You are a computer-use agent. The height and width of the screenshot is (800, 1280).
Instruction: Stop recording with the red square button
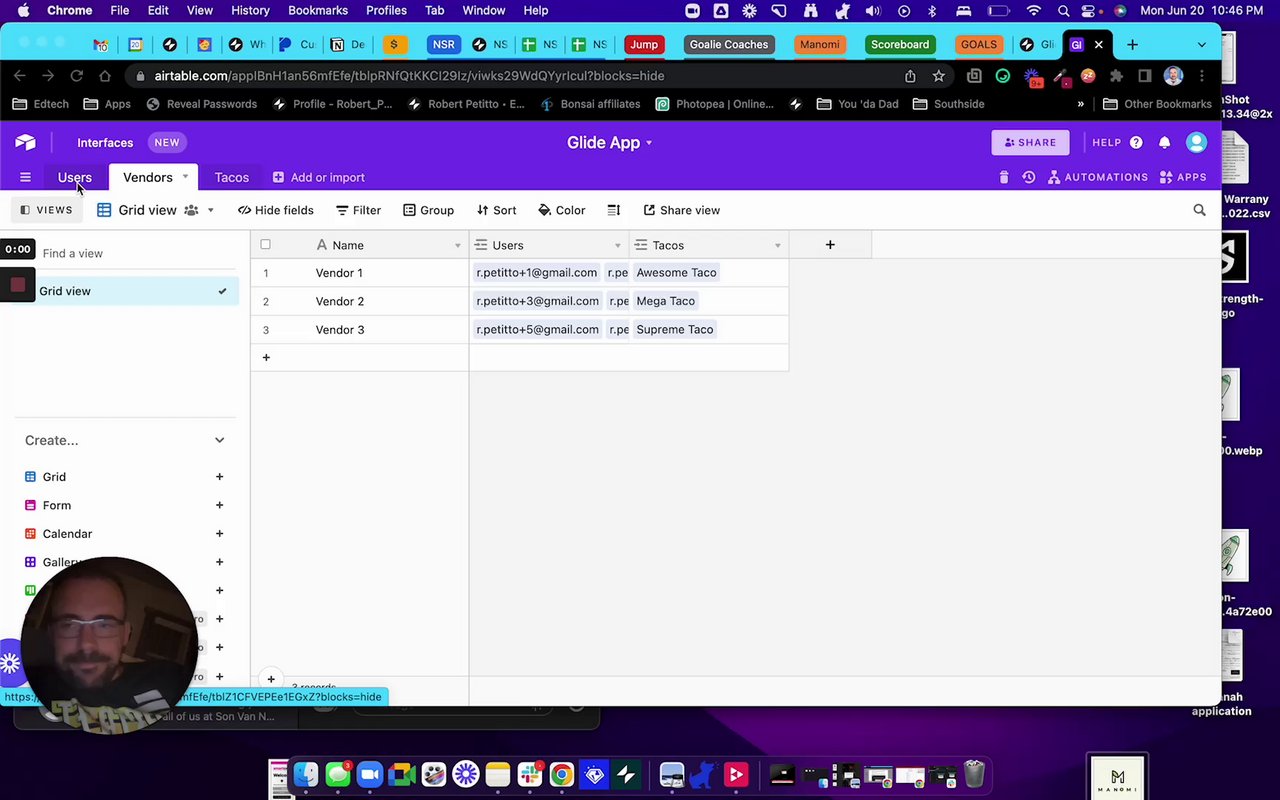(18, 285)
